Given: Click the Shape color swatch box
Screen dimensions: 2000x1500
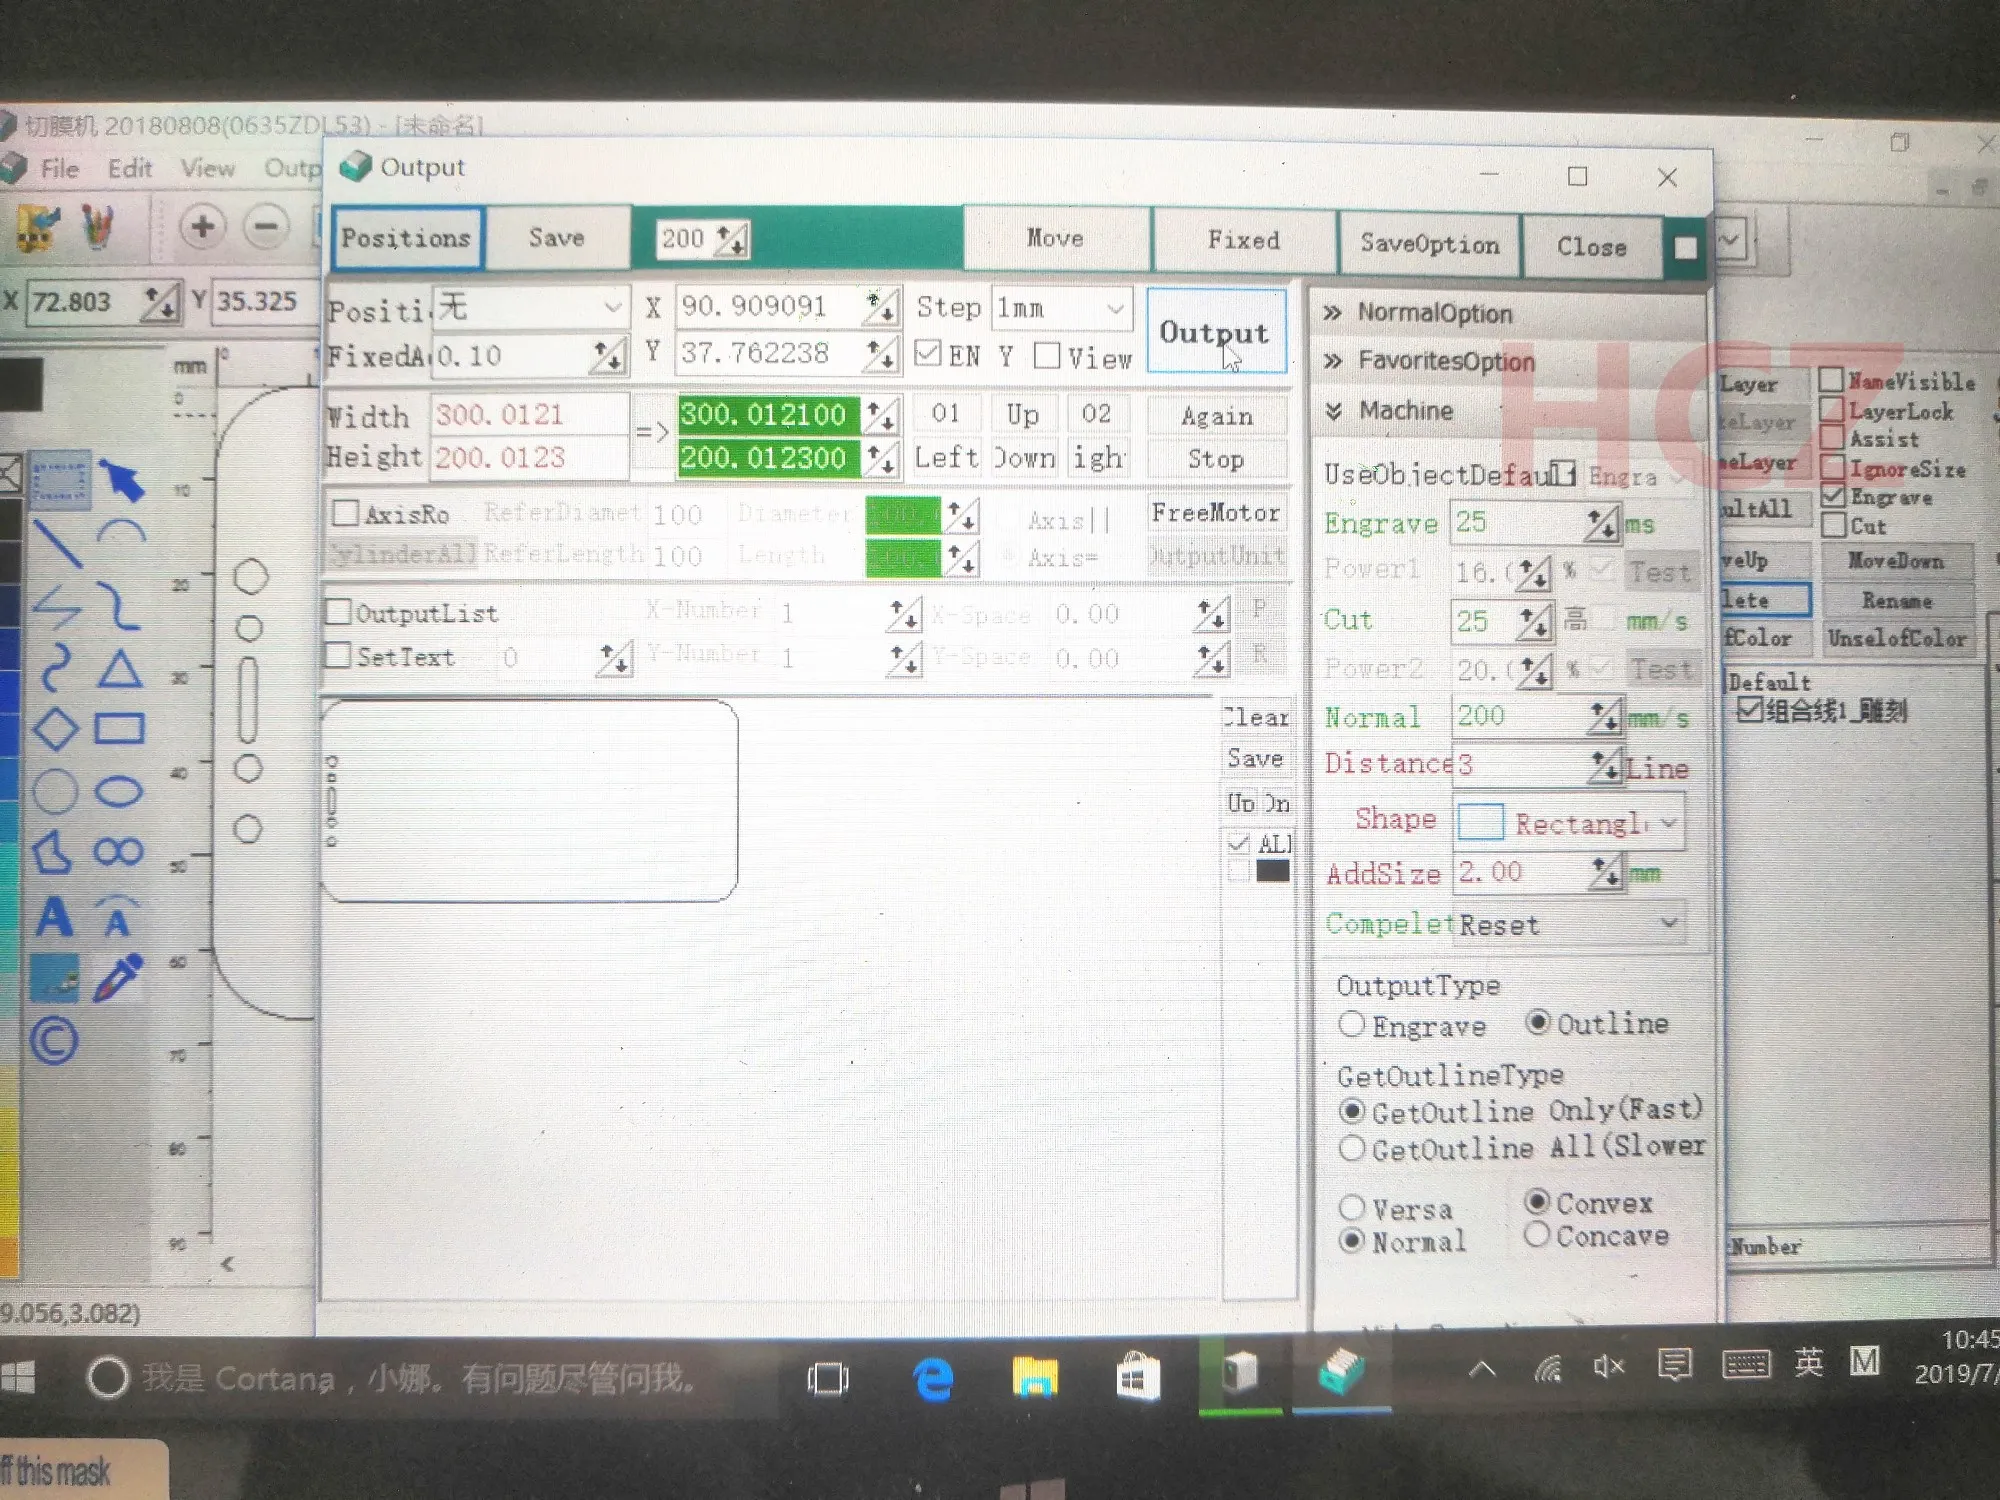Looking at the screenshot, I should 1480,823.
